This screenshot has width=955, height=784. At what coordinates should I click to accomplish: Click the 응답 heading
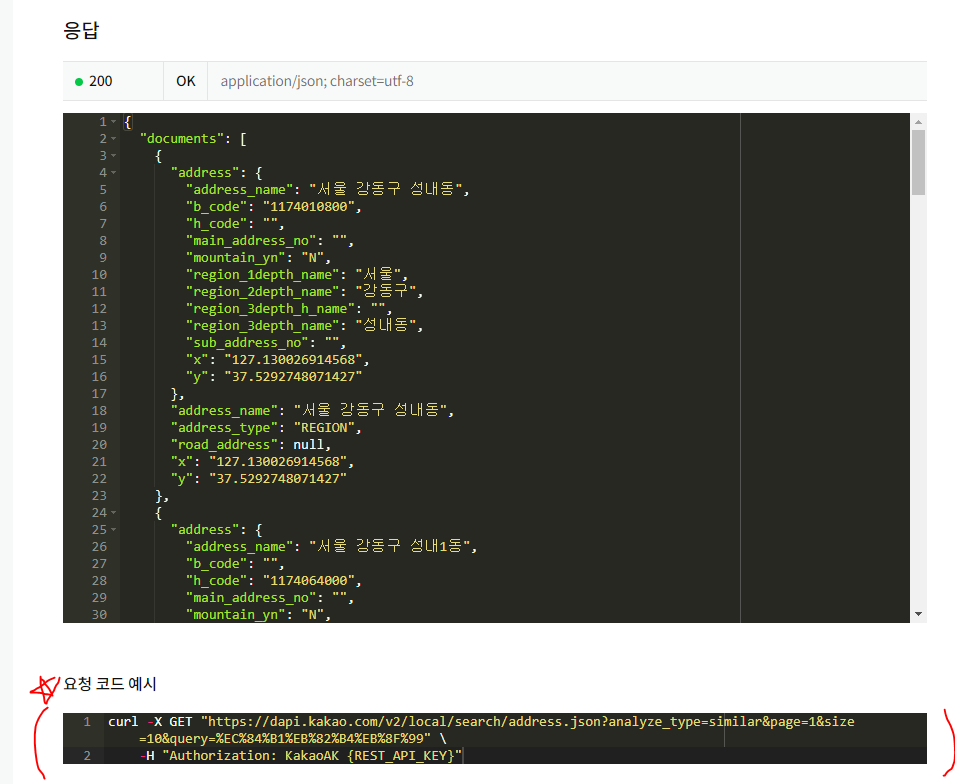(x=81, y=30)
